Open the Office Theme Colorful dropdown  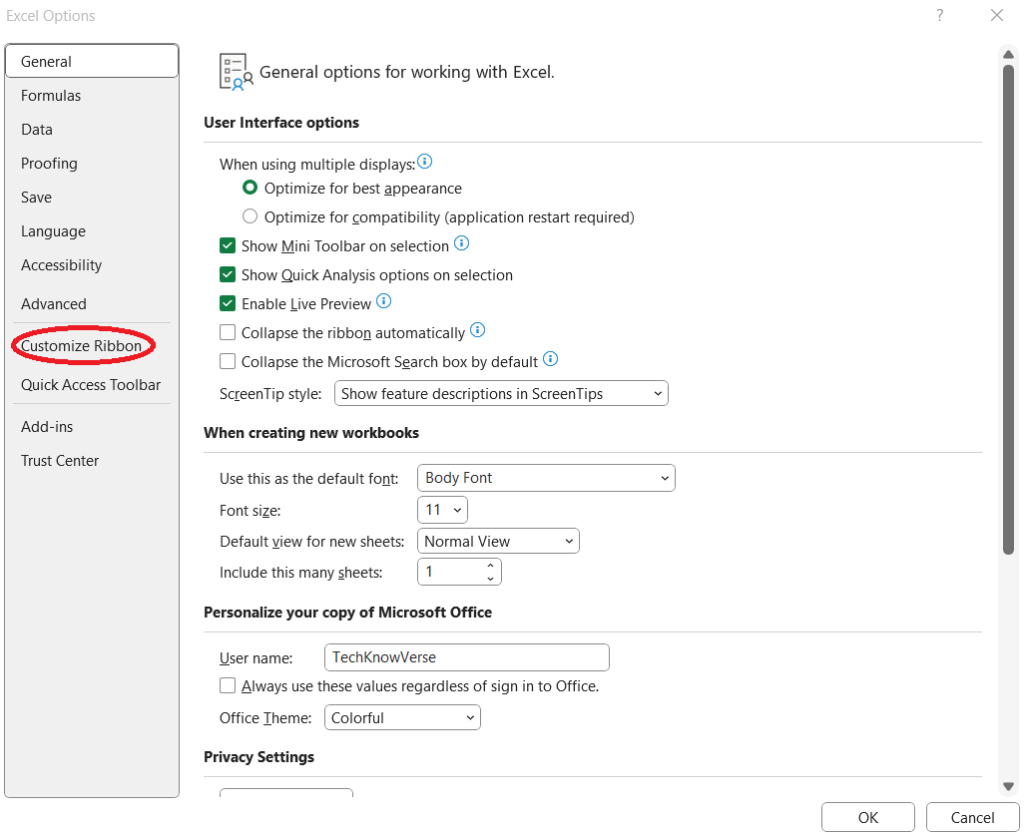[403, 718]
